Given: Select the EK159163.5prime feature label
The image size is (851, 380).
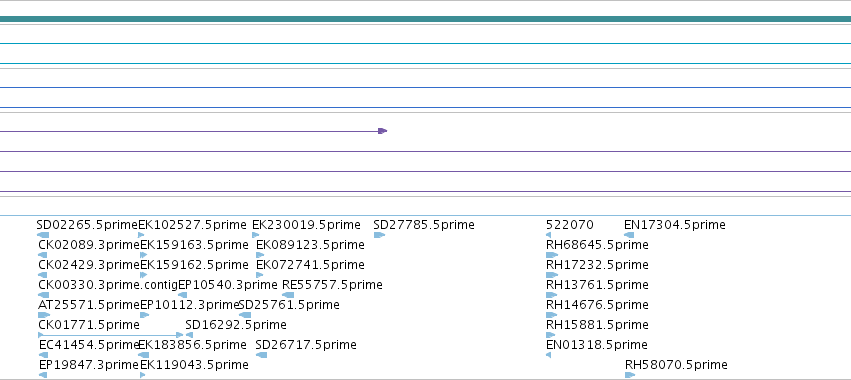Looking at the screenshot, I should 194,245.
